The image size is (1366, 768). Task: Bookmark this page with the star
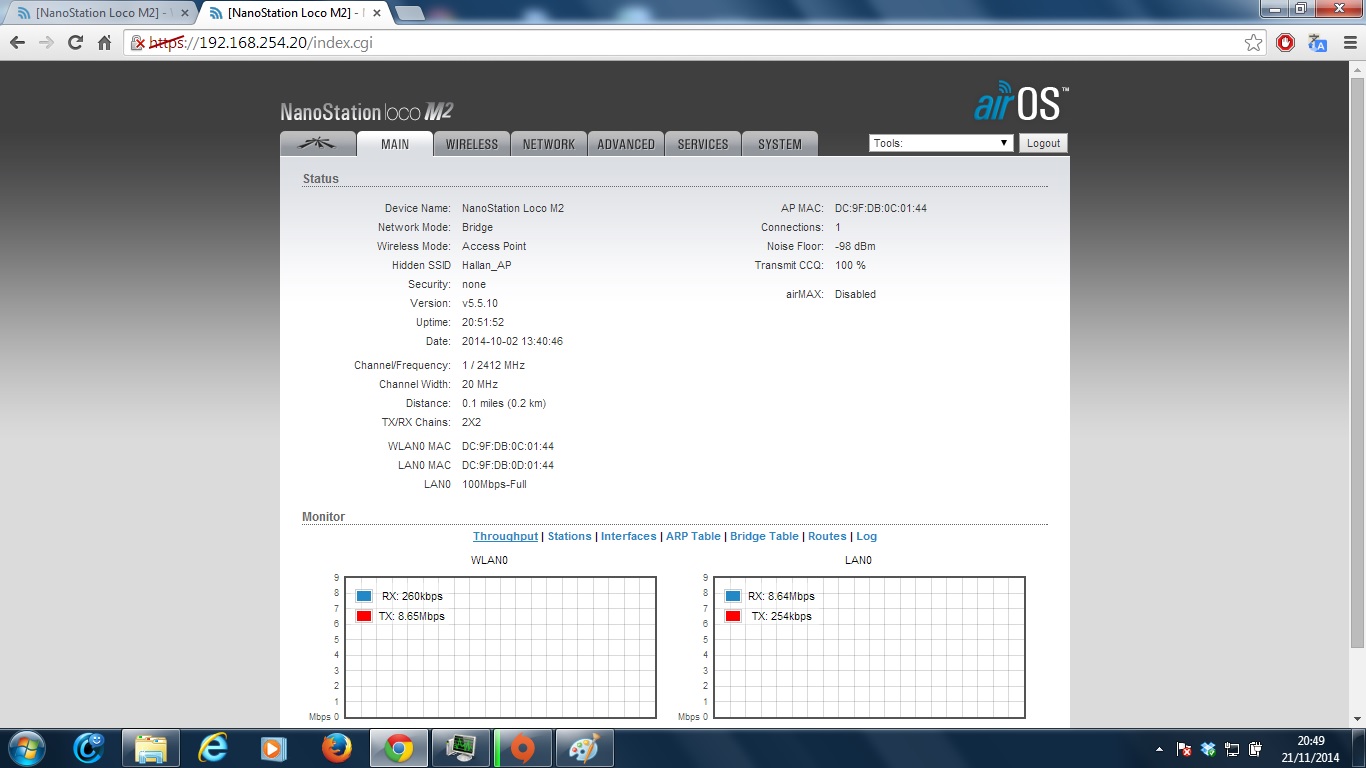coord(1253,43)
